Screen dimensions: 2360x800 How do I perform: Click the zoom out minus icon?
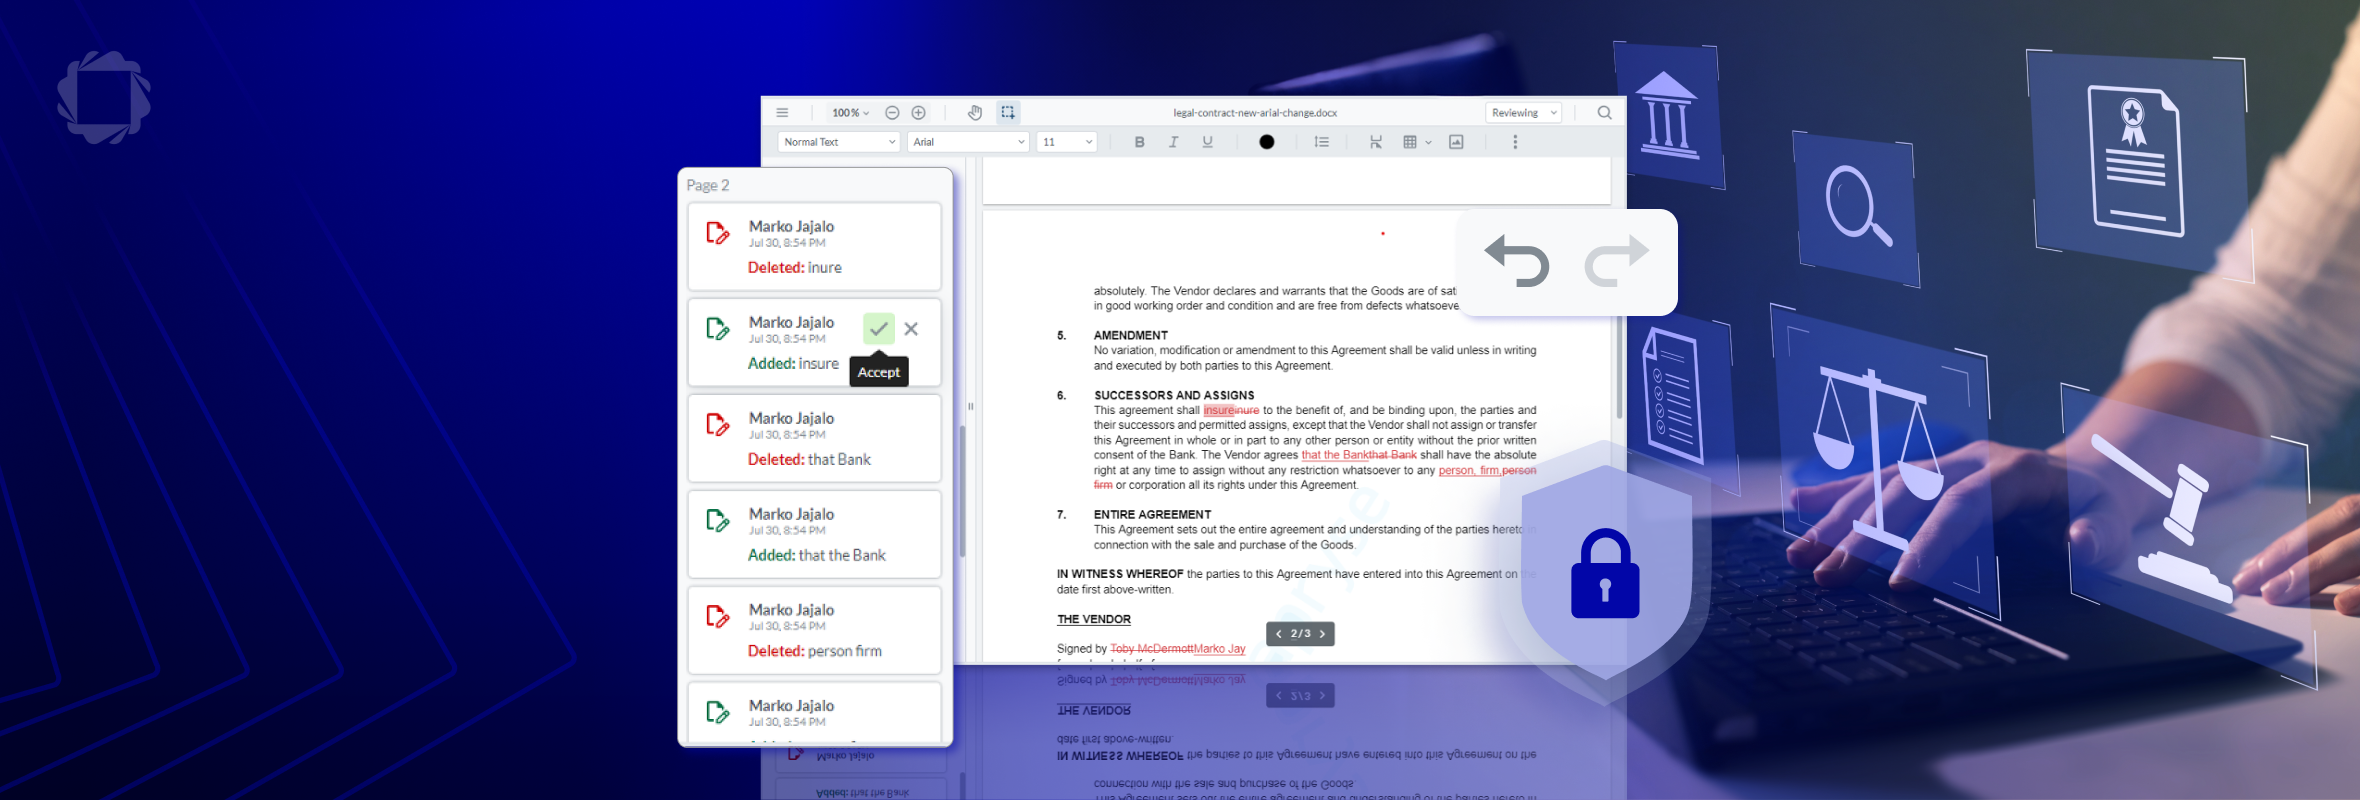tap(892, 113)
